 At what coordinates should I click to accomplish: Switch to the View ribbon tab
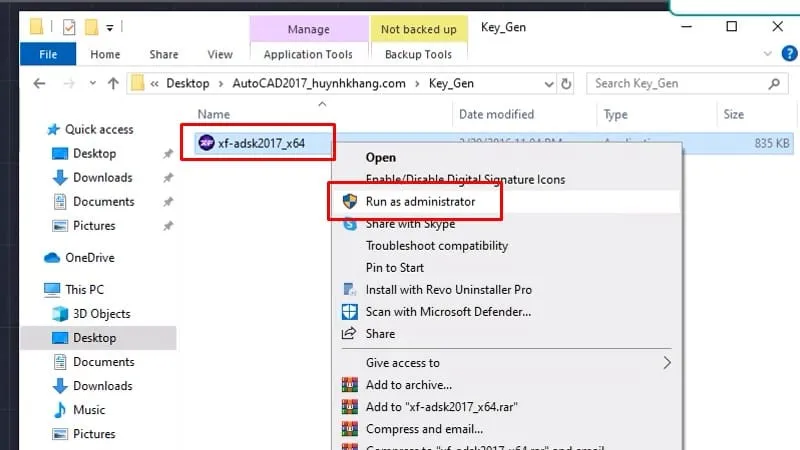click(x=219, y=55)
